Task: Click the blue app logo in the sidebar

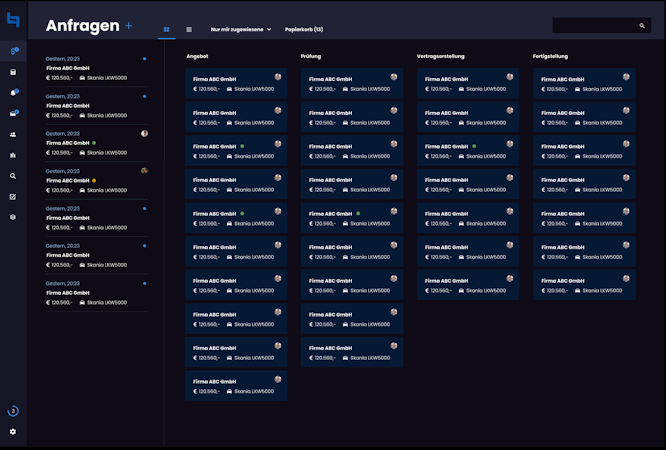Action: (x=13, y=19)
